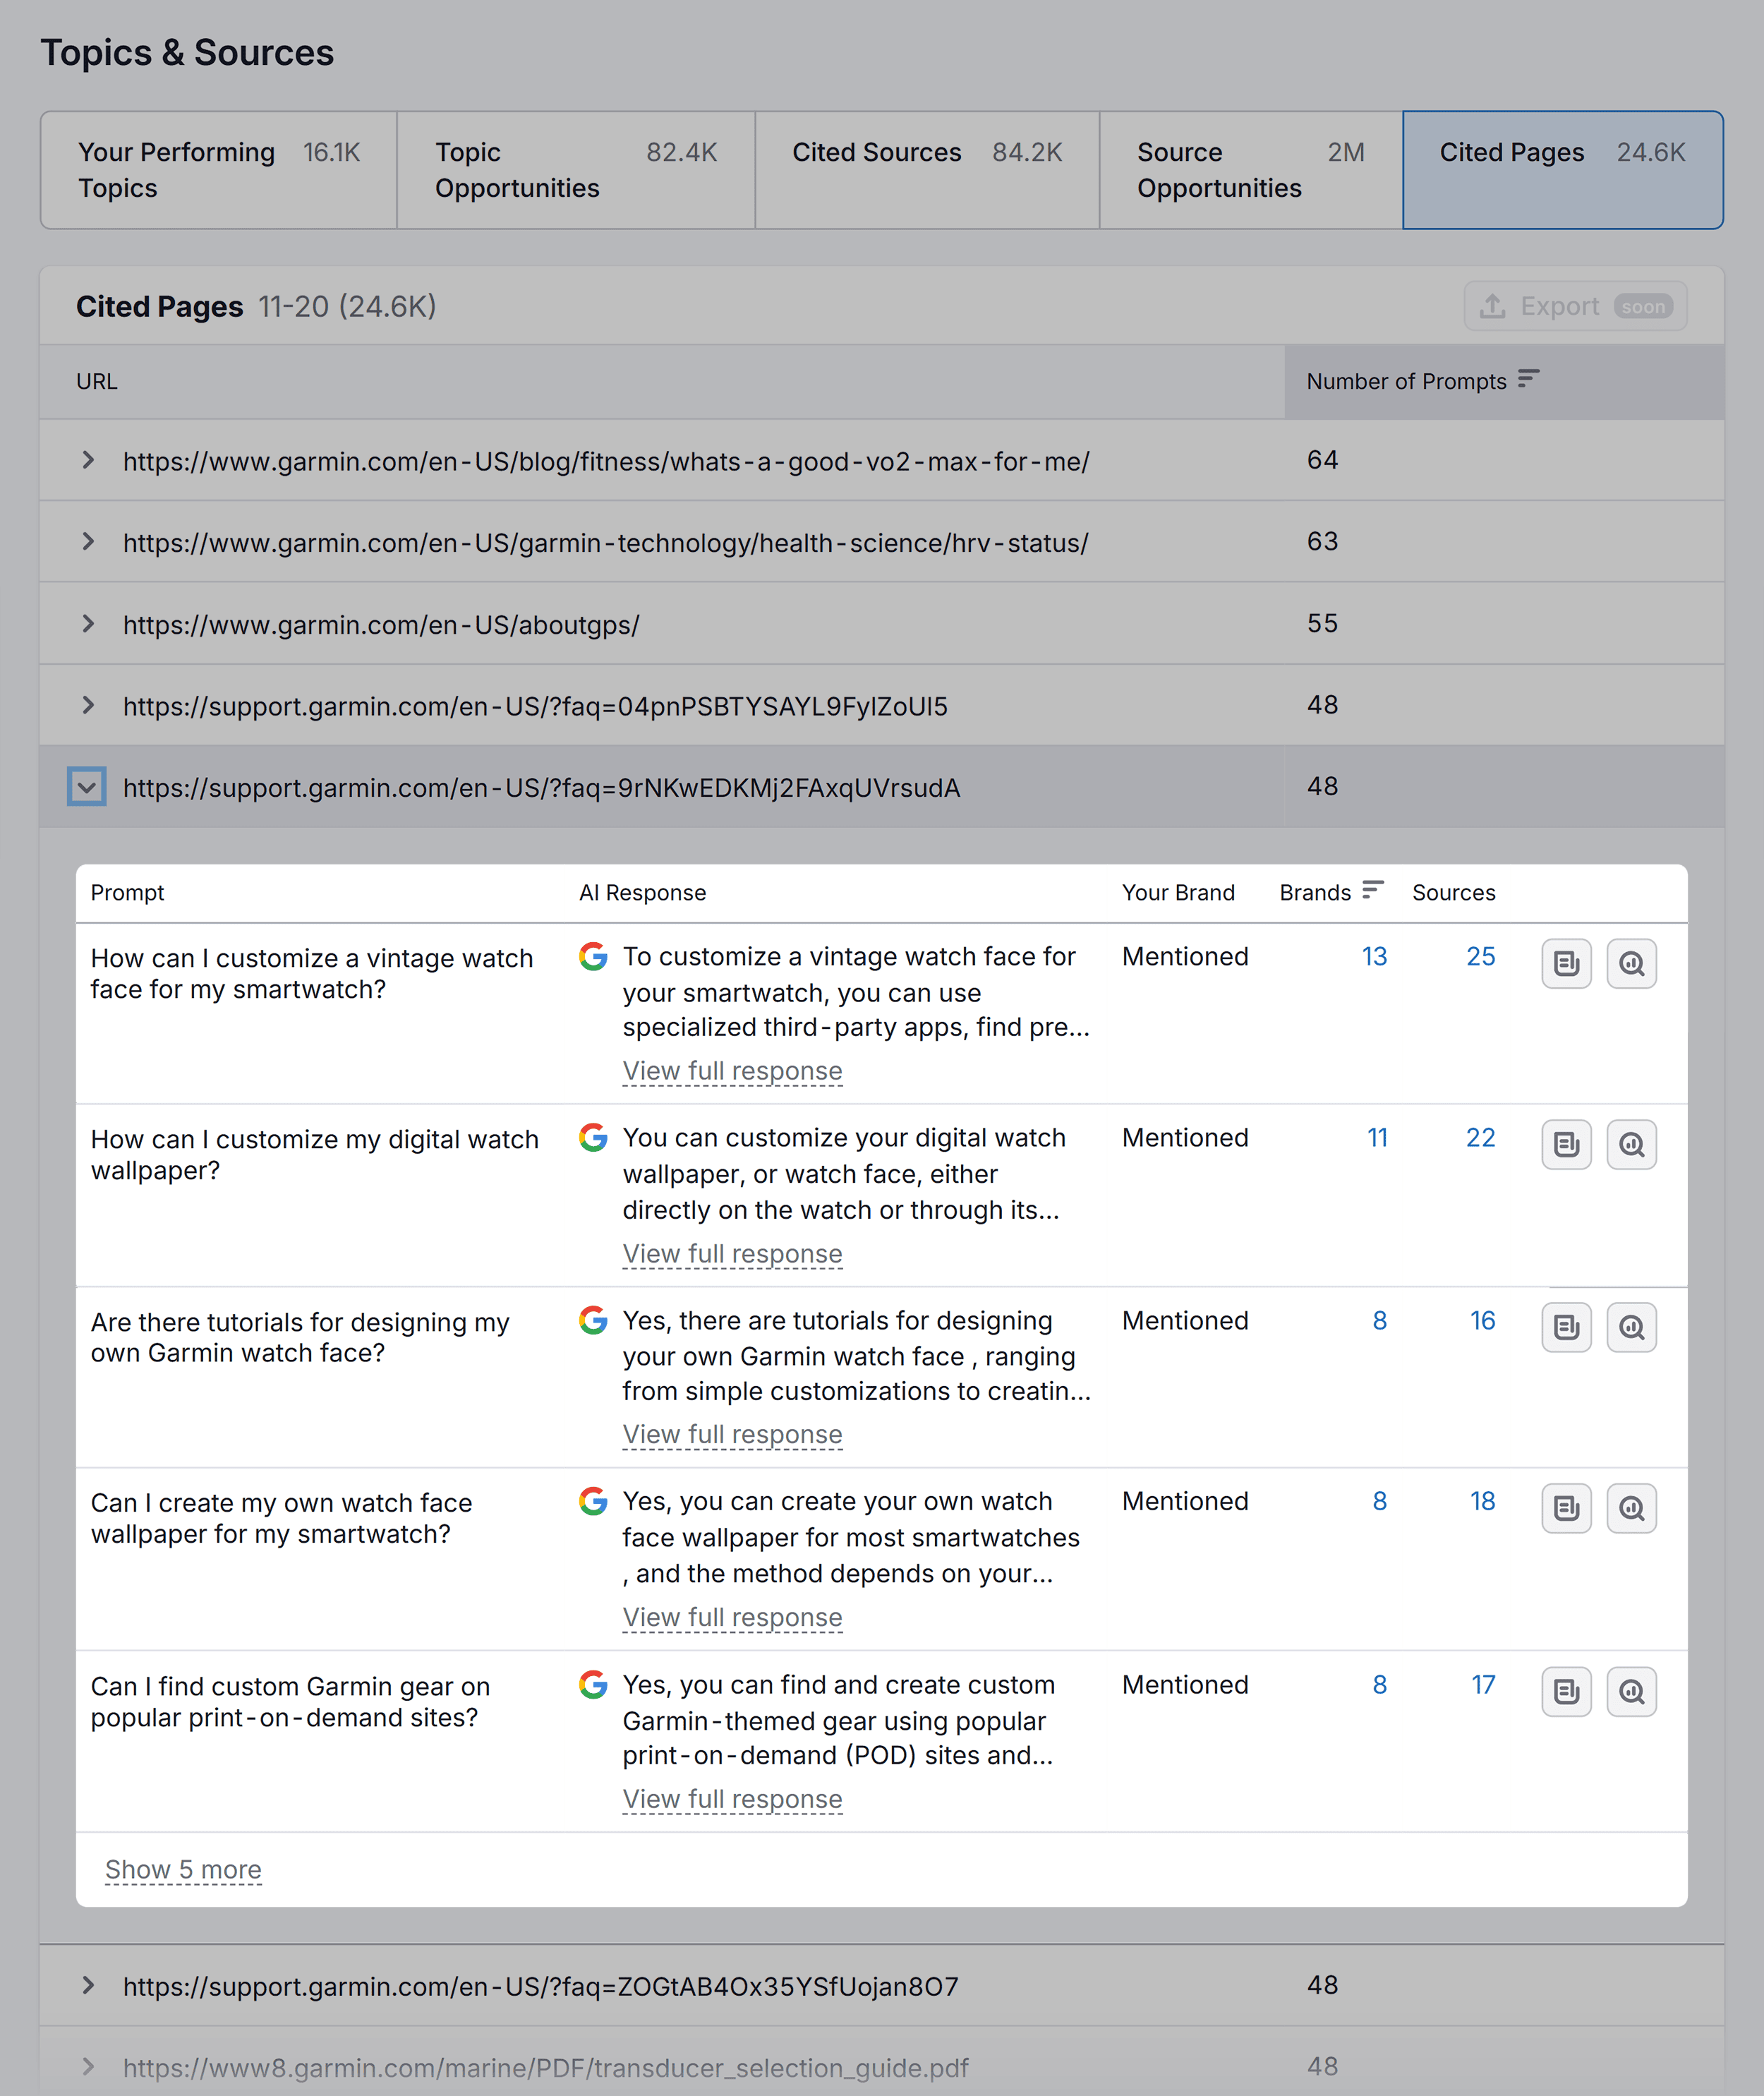Open the 13 Brands count for the vintage watch prompt

coord(1374,956)
